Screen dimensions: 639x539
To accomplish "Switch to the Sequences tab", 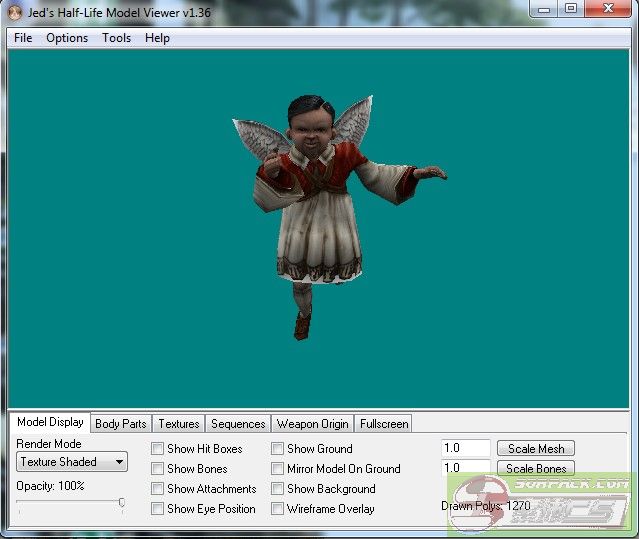I will (x=238, y=424).
